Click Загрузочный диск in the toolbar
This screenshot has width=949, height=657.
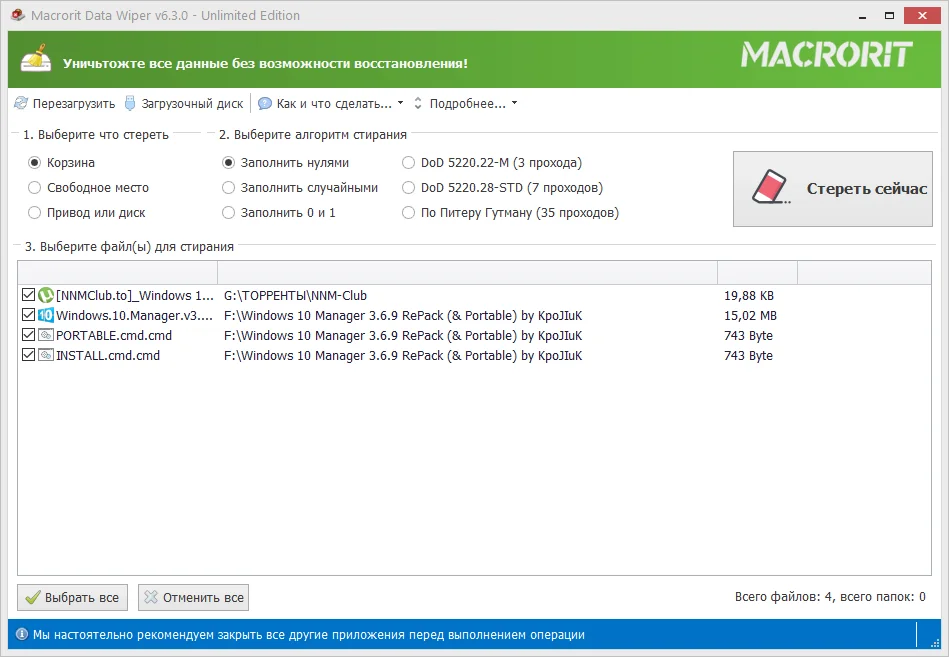click(184, 103)
